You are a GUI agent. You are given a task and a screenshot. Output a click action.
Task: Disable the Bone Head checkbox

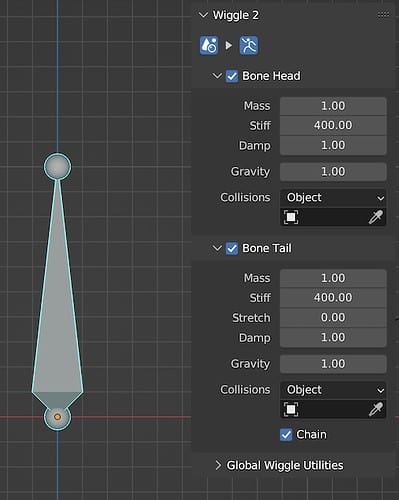coord(232,76)
